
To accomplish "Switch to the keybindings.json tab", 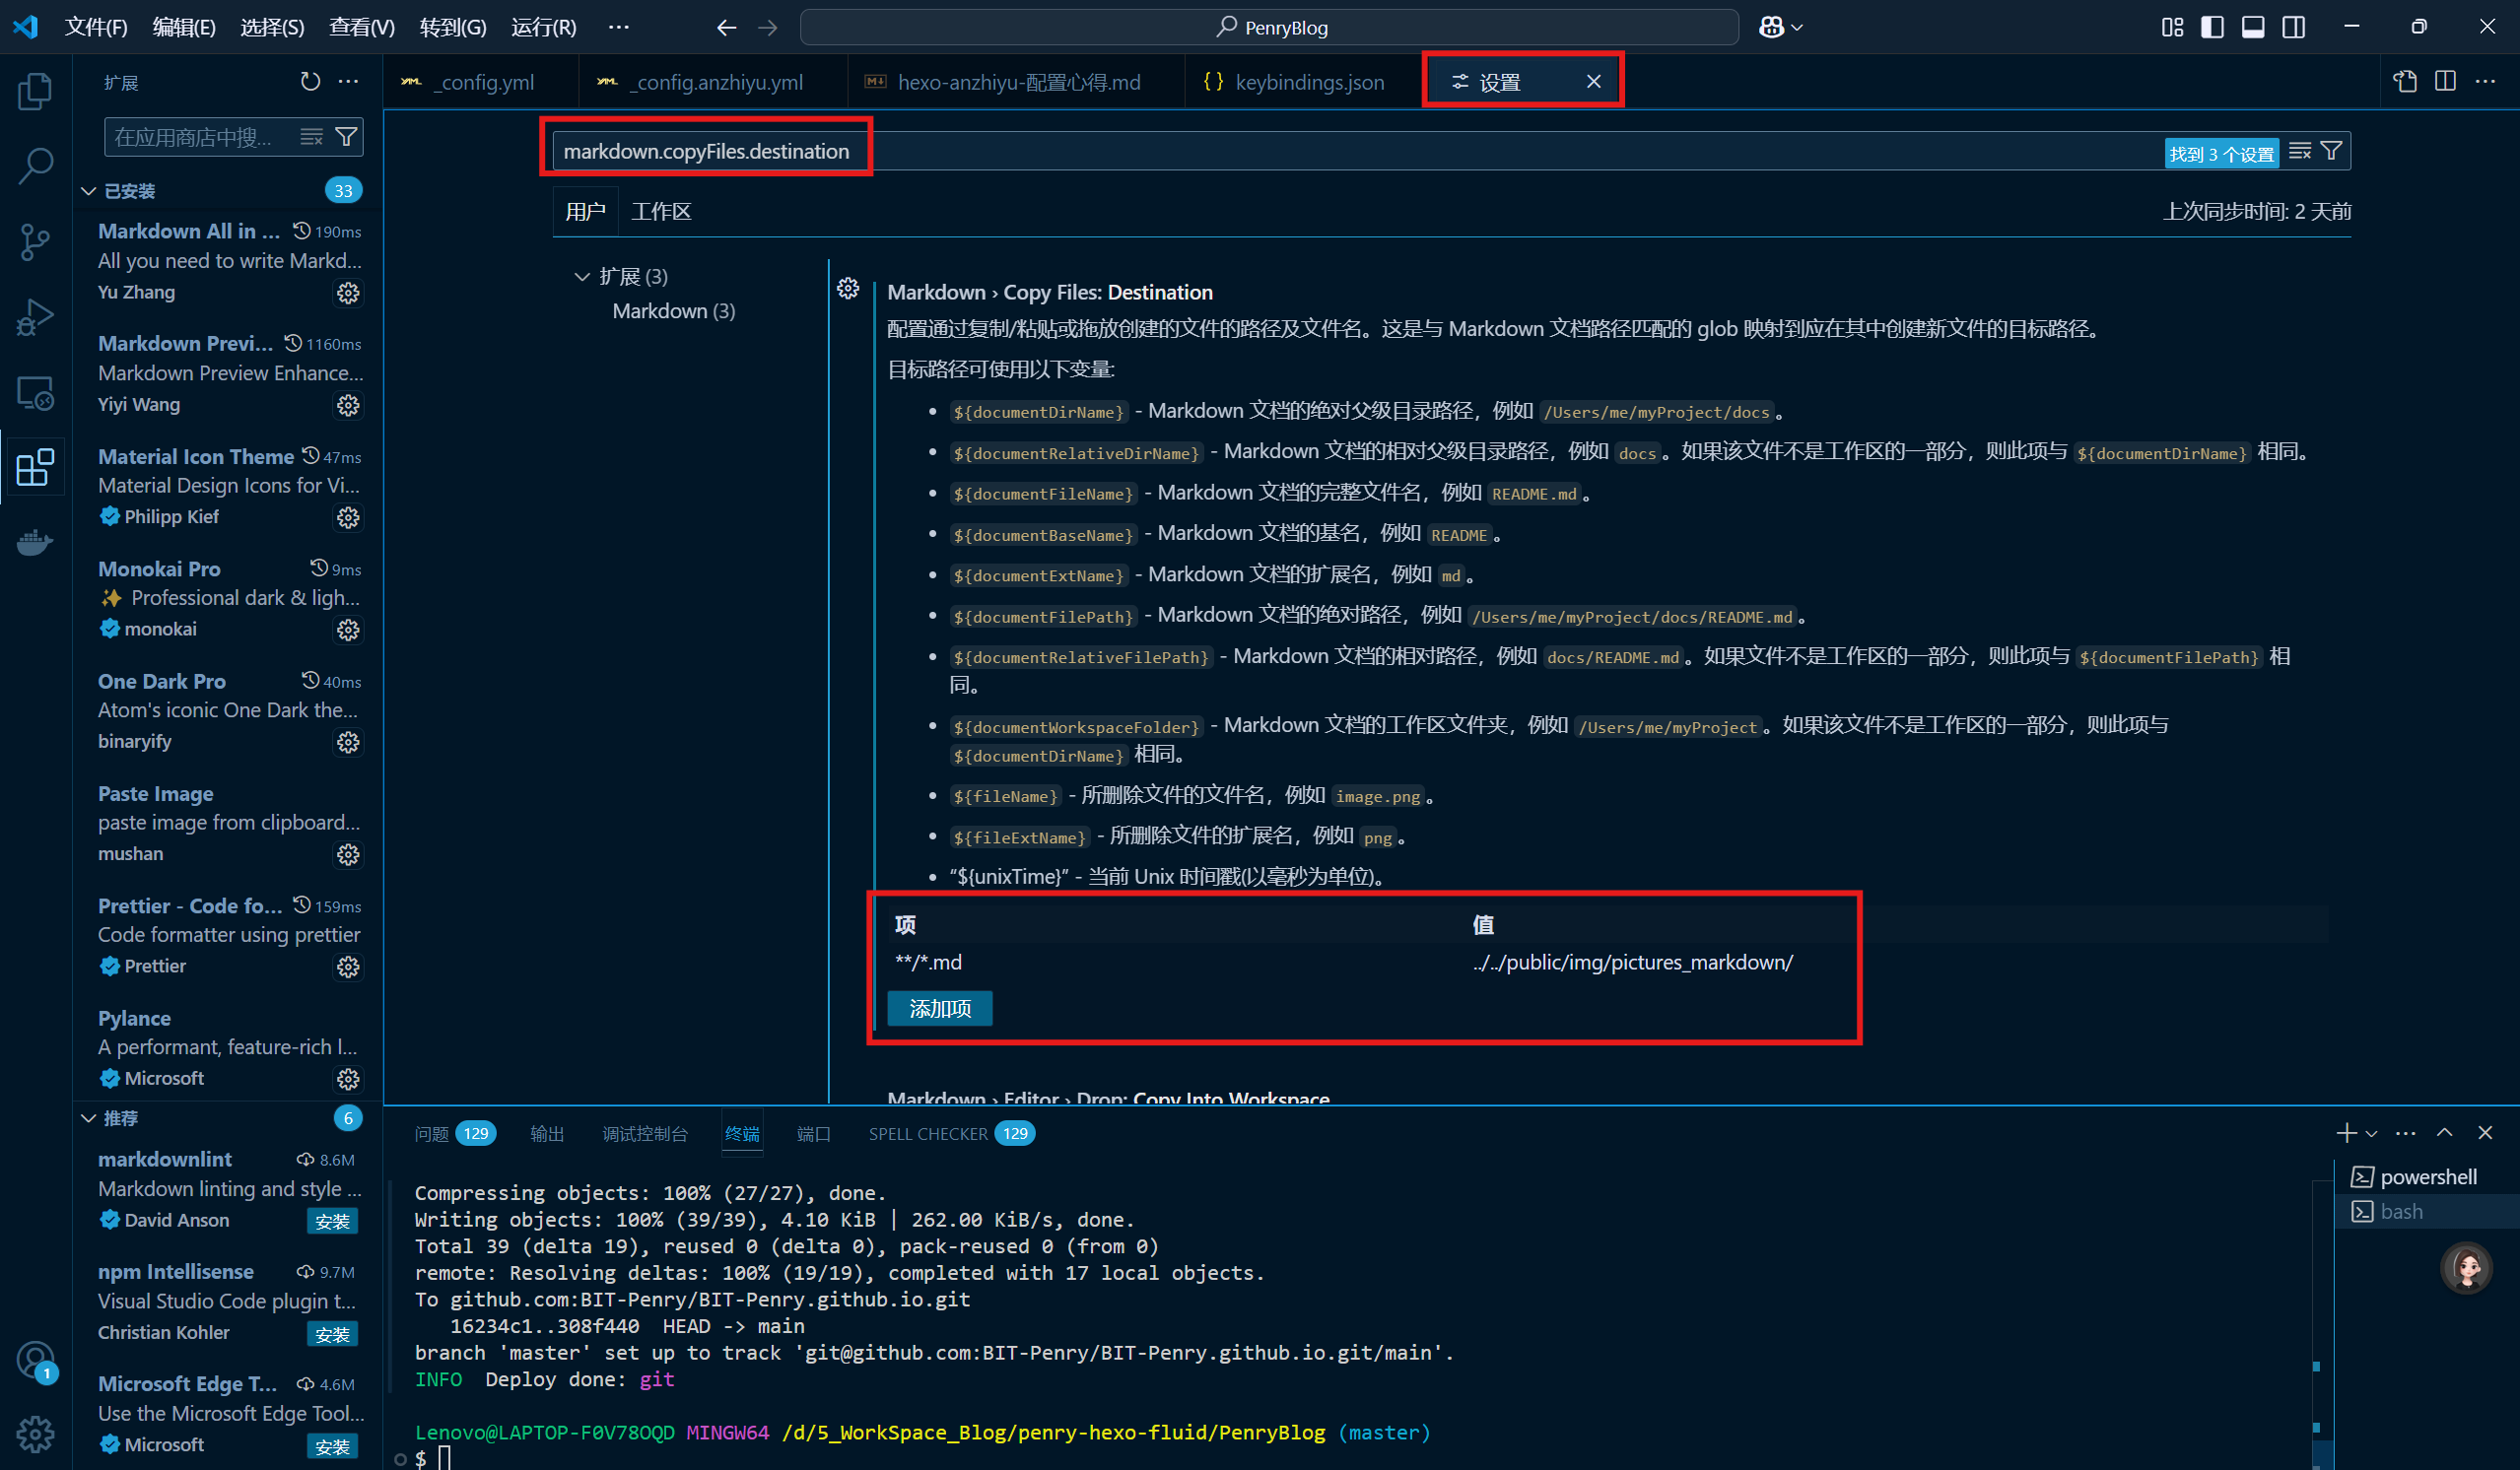I will tap(1308, 82).
